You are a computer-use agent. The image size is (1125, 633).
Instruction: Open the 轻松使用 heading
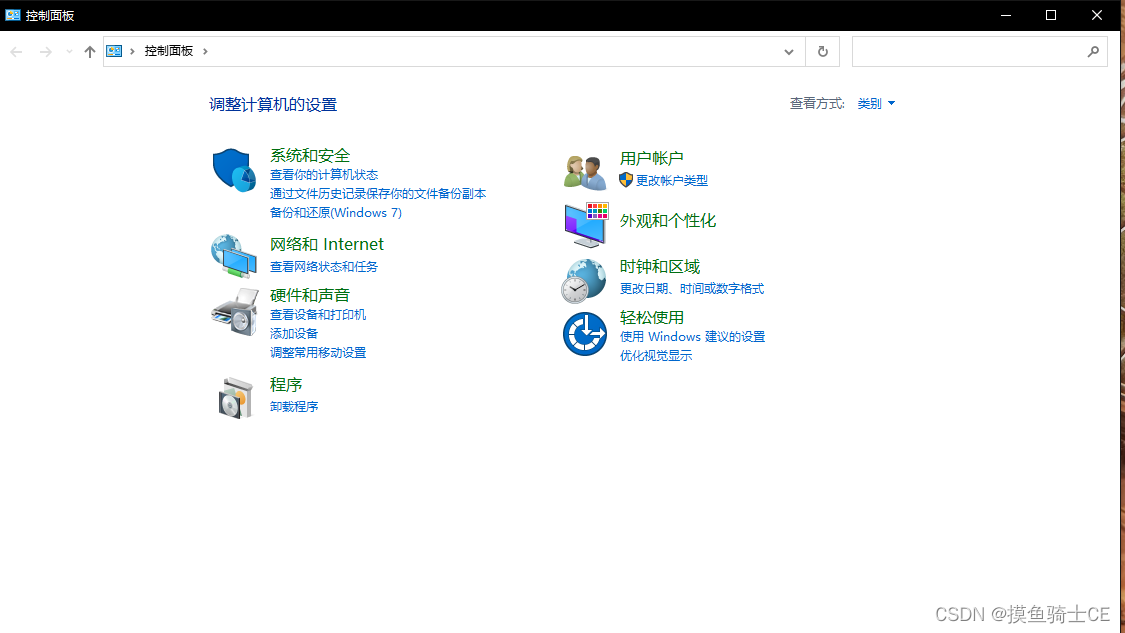(x=651, y=317)
